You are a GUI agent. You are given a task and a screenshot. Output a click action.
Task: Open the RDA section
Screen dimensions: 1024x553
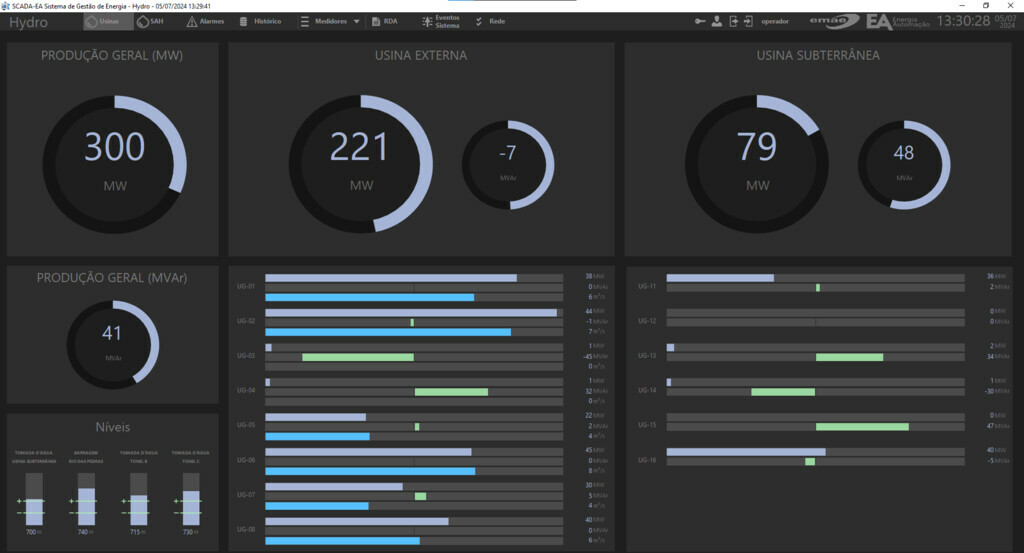click(x=384, y=21)
